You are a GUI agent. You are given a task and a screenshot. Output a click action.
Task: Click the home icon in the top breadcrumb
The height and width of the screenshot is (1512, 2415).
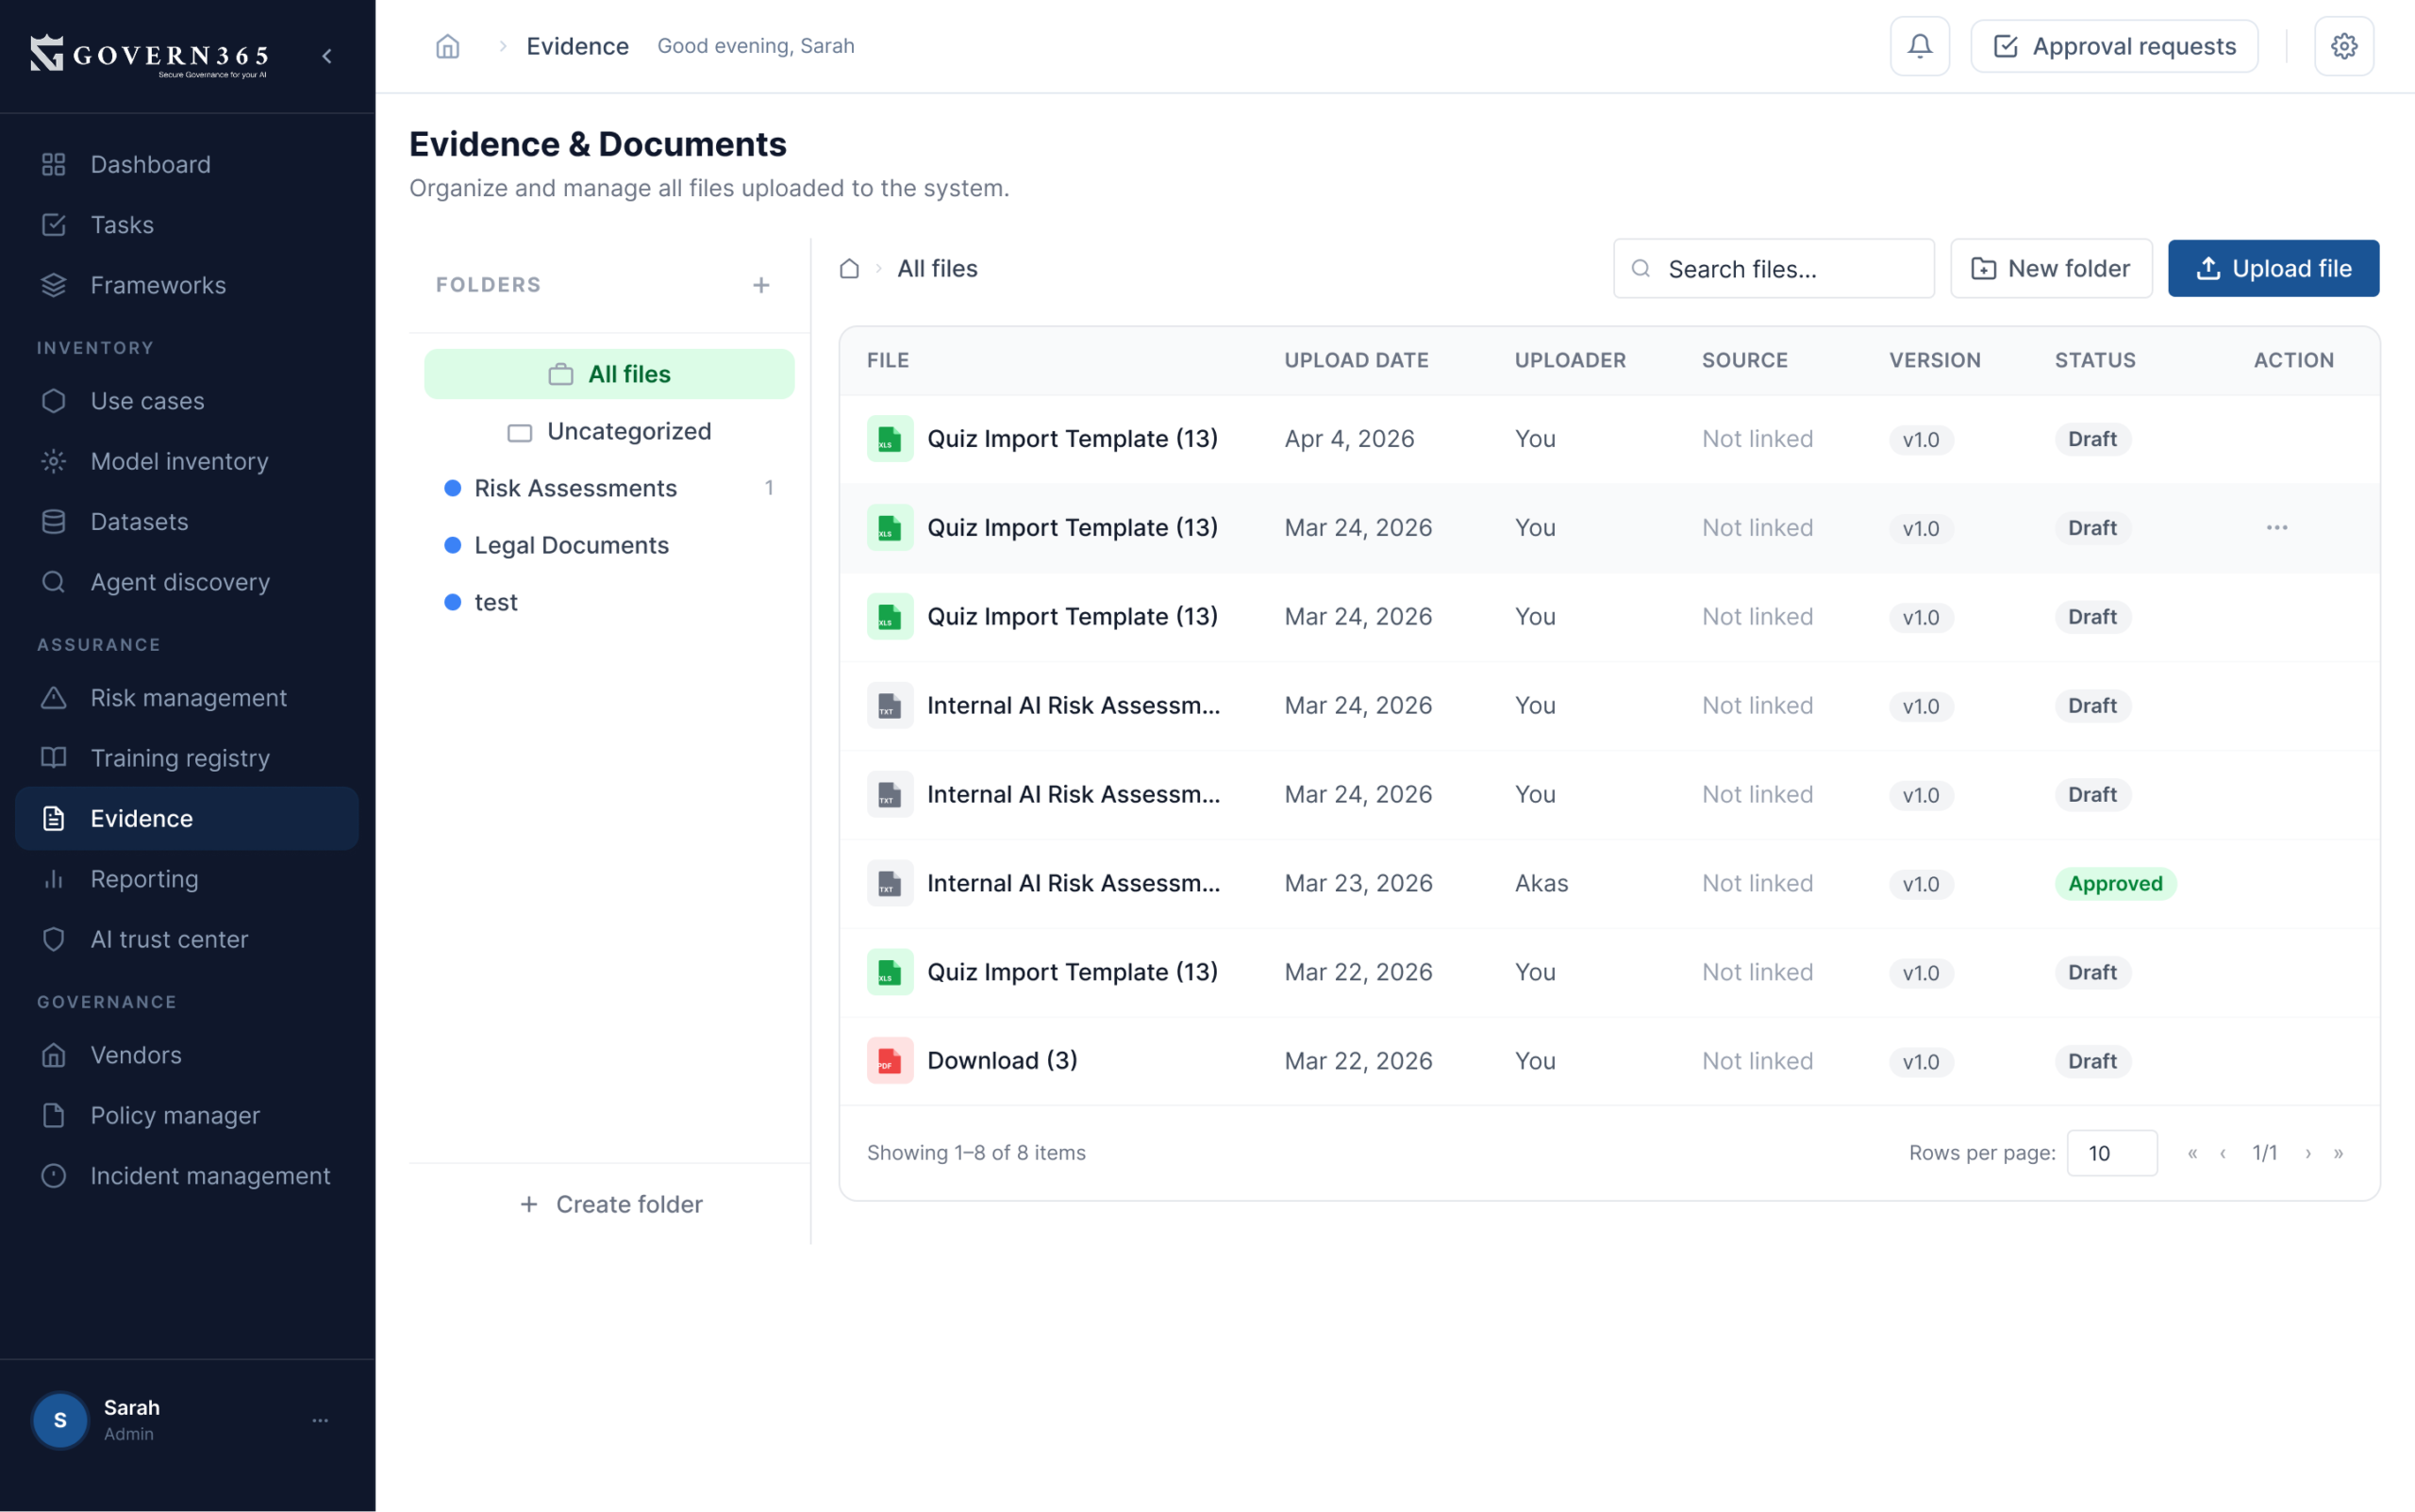click(447, 46)
